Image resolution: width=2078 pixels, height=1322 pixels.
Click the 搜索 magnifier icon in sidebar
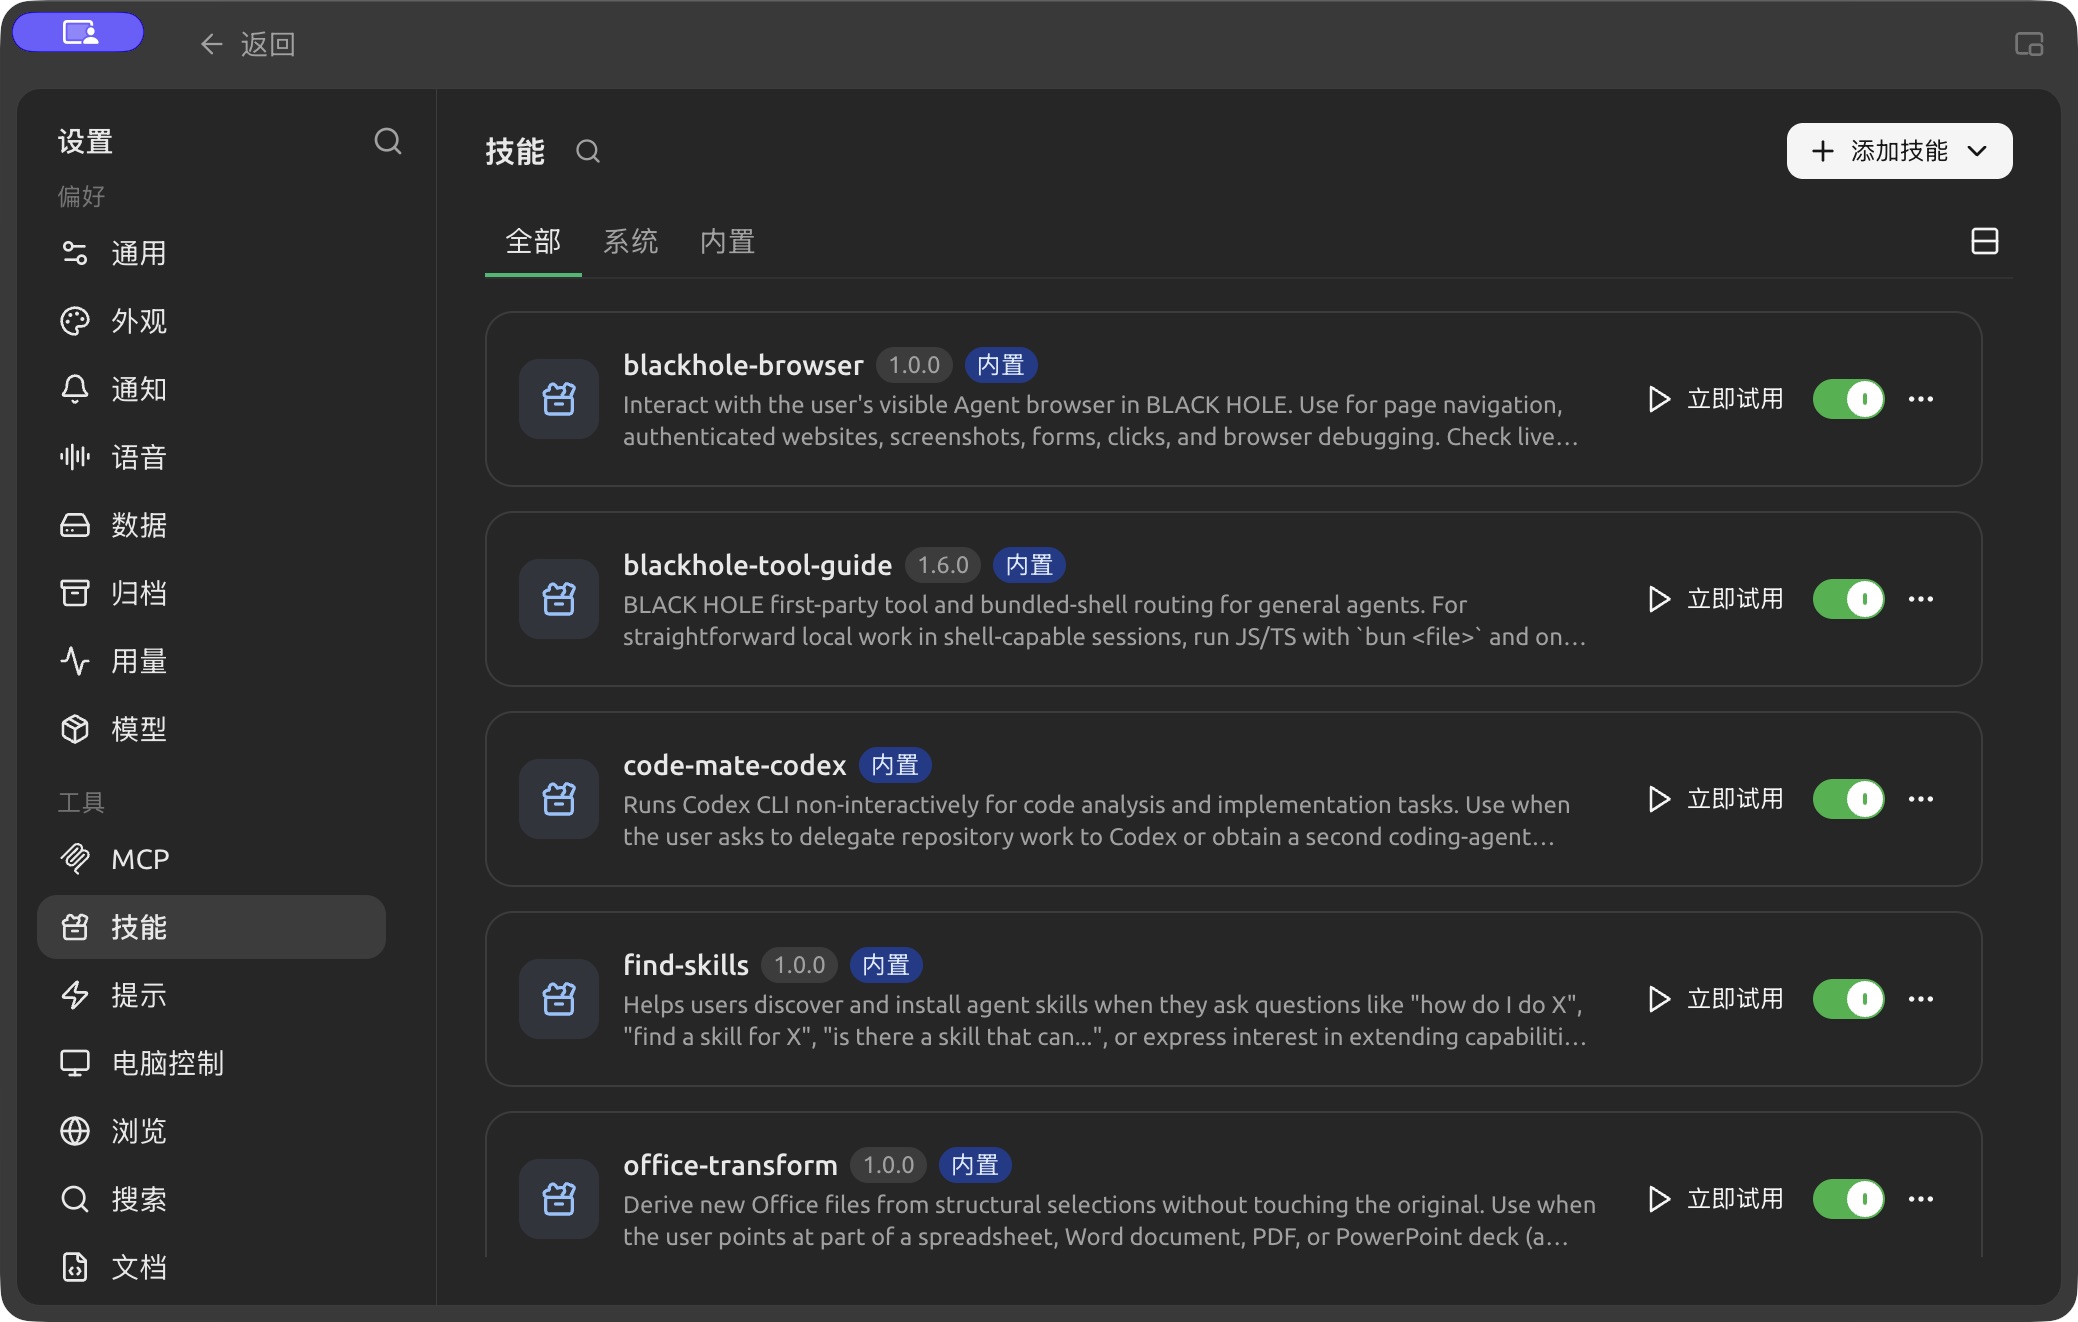(75, 1199)
